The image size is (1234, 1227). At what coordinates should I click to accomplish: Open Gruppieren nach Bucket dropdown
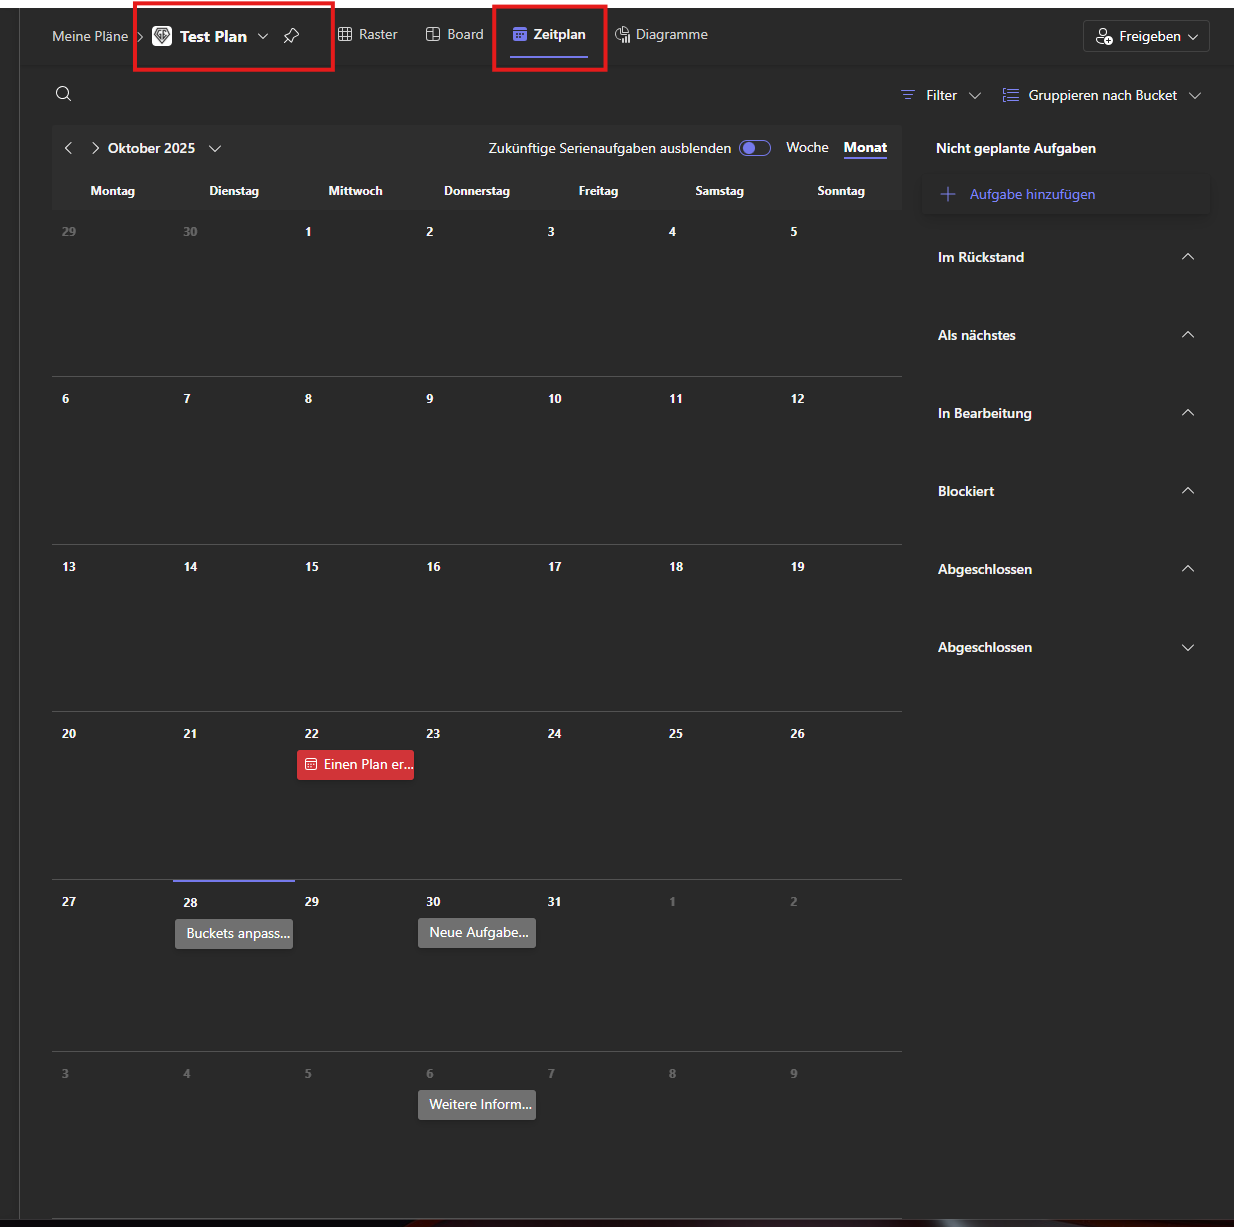tap(1102, 95)
